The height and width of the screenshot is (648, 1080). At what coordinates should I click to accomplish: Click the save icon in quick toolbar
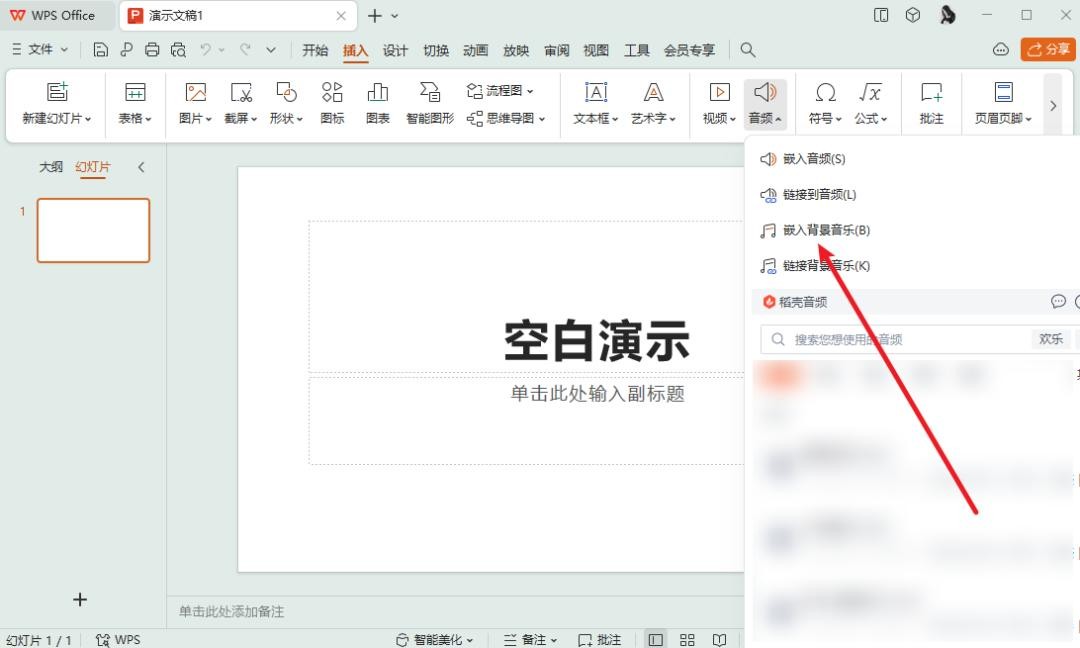tap(100, 50)
